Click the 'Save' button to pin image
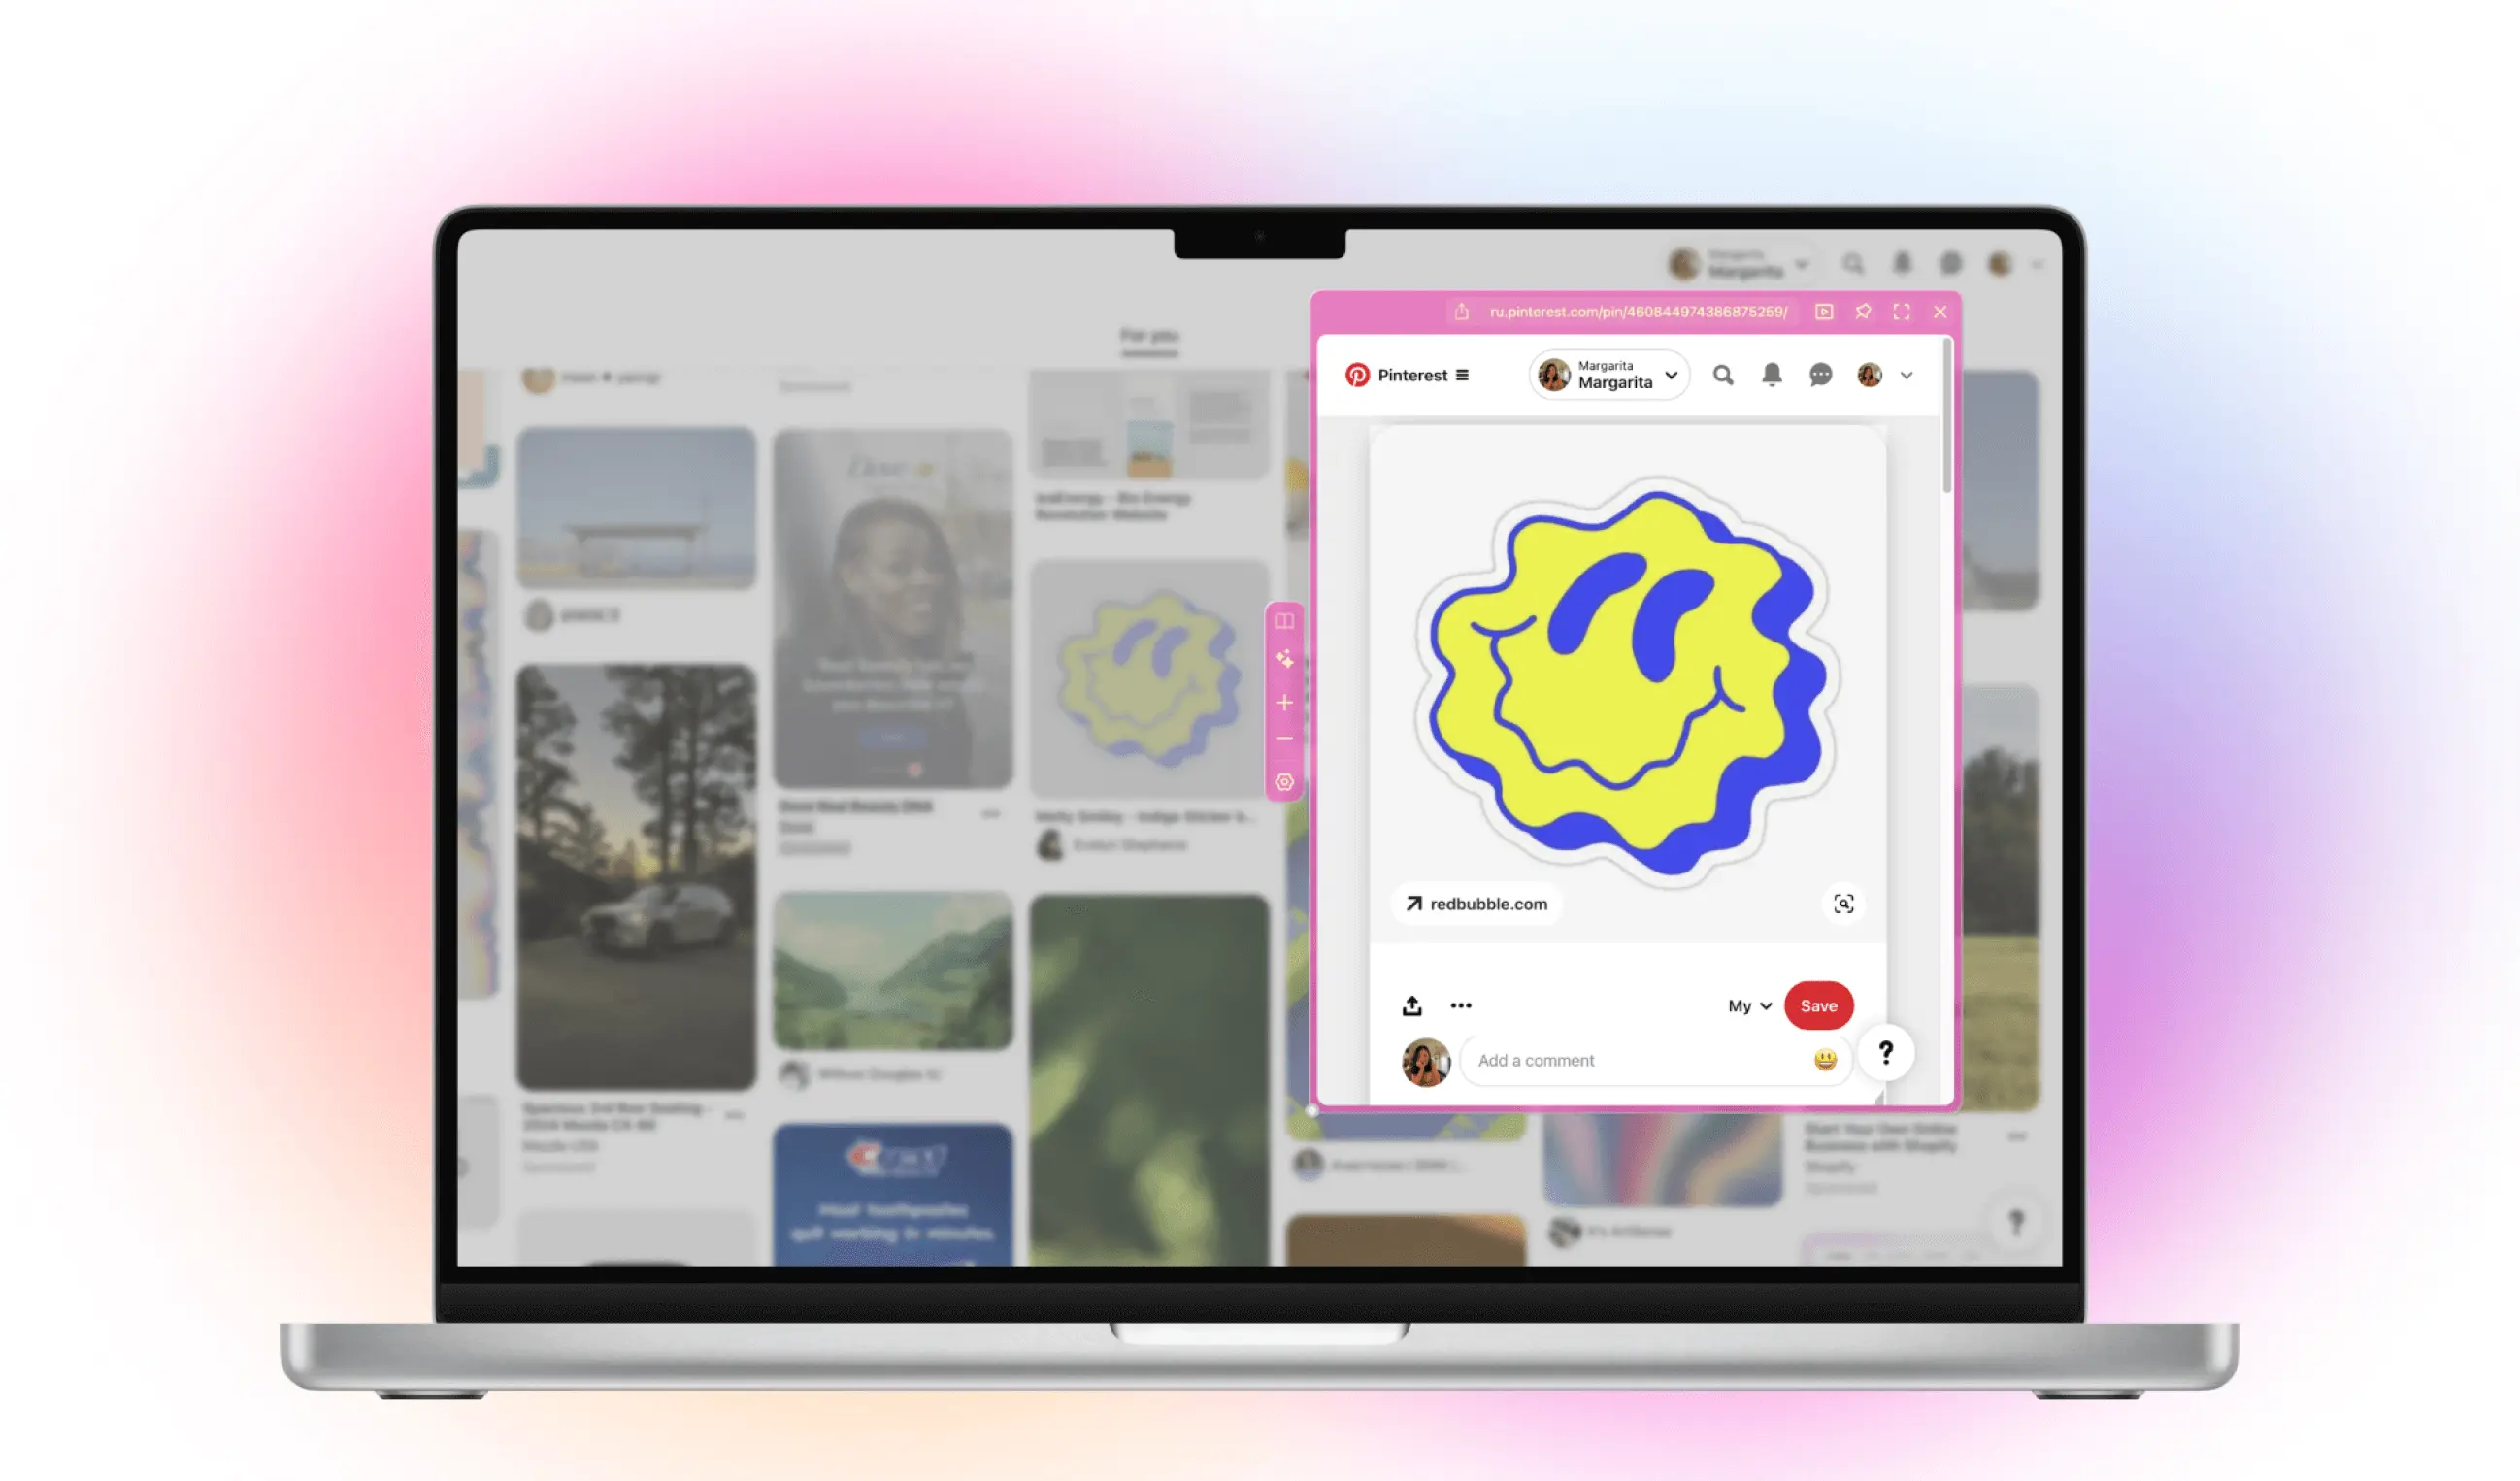The width and height of the screenshot is (2520, 1481). click(x=1818, y=1004)
